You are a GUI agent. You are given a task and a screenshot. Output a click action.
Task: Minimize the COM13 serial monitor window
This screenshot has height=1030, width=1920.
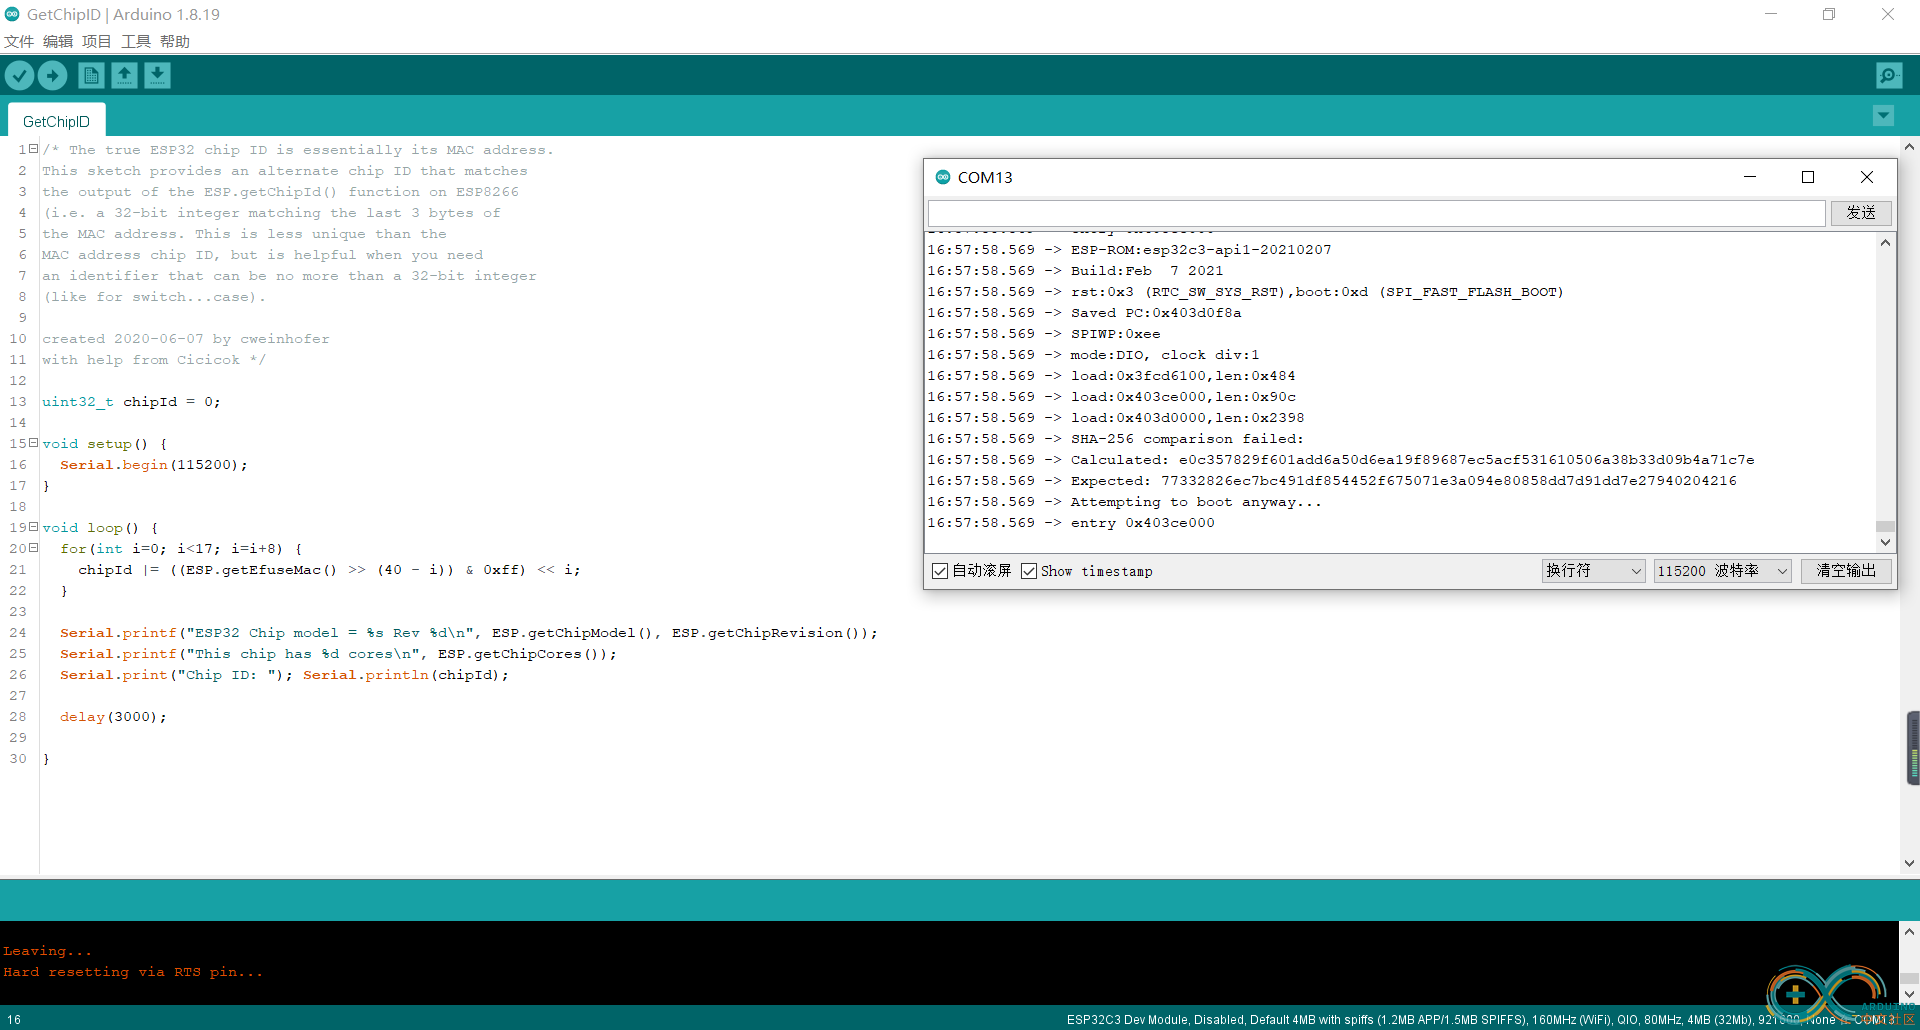(1750, 177)
